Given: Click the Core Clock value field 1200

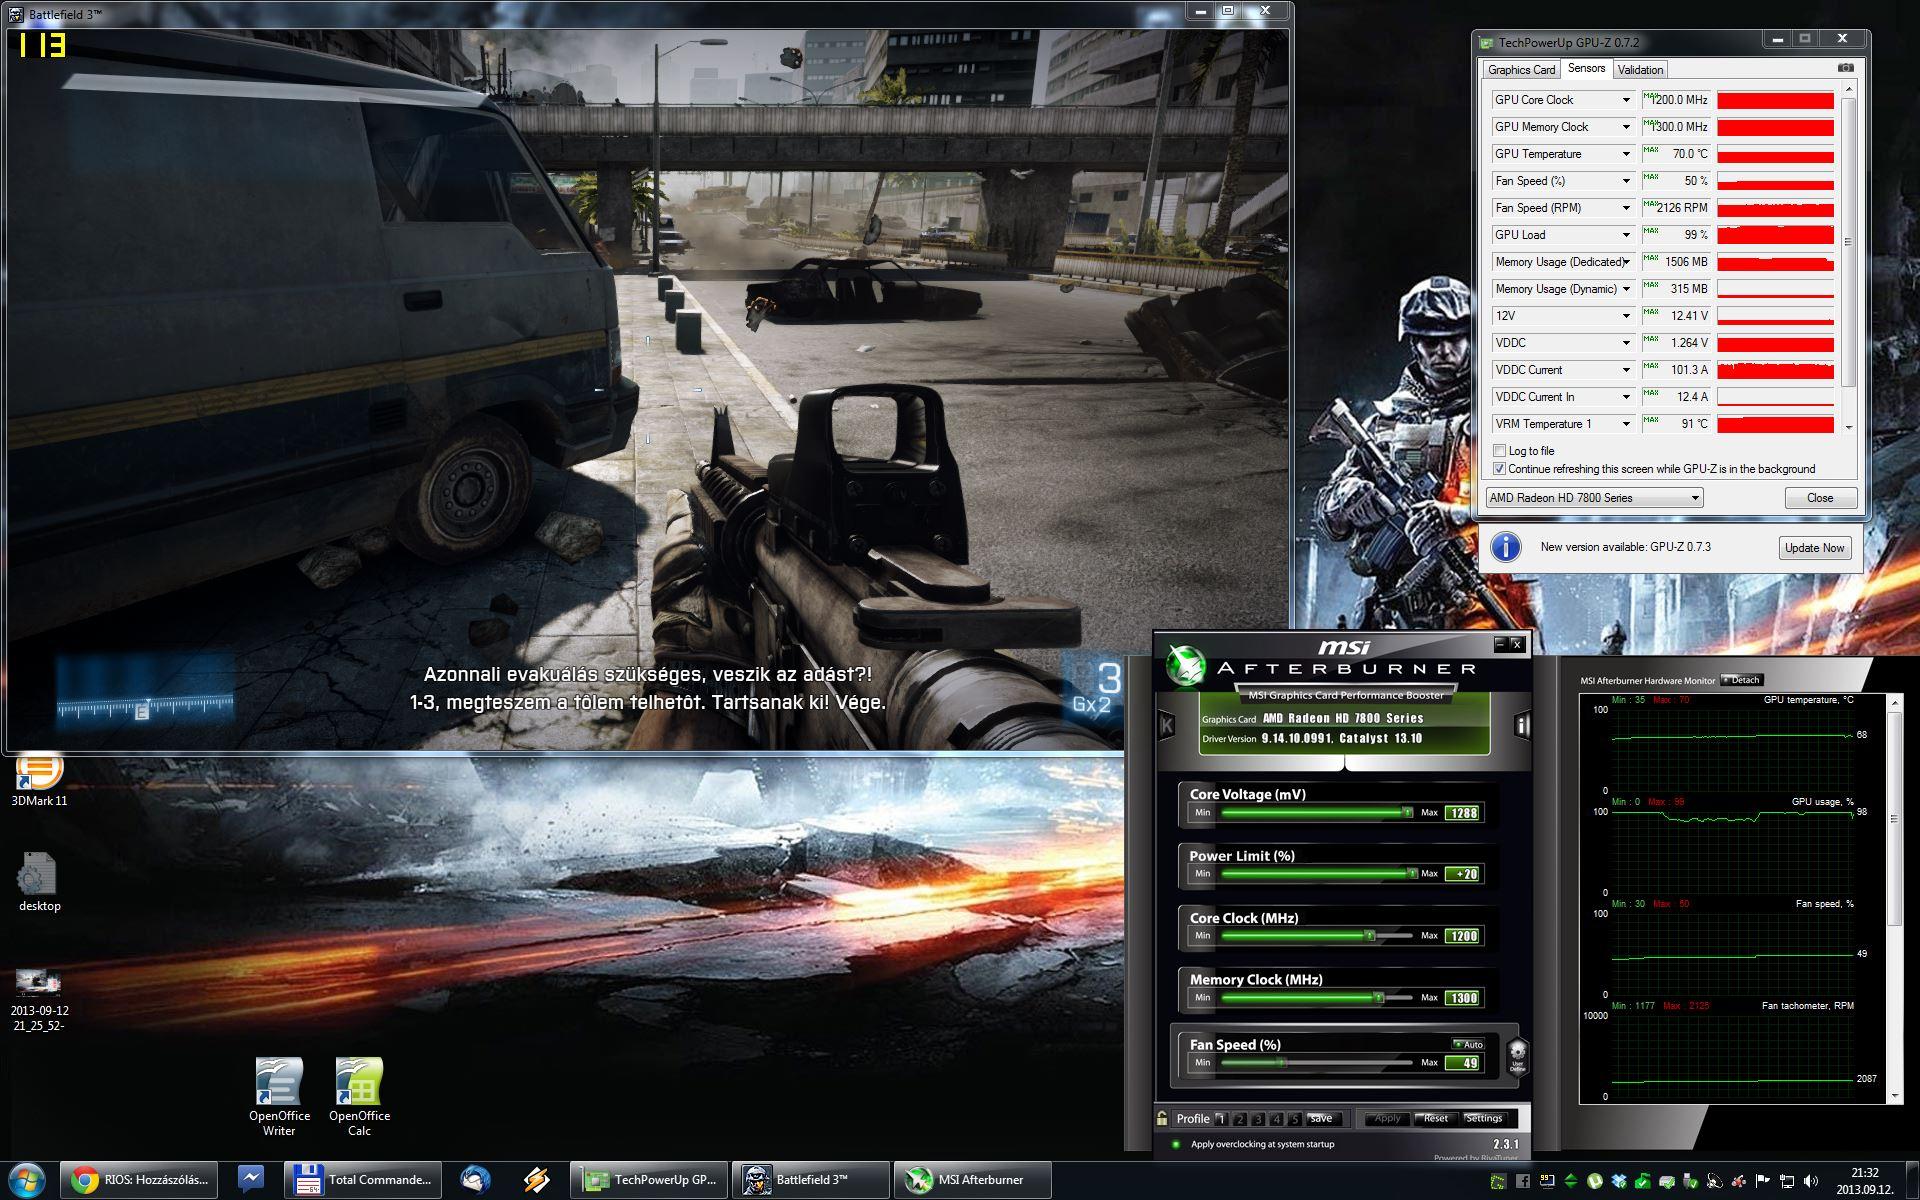Looking at the screenshot, I should coord(1463,936).
